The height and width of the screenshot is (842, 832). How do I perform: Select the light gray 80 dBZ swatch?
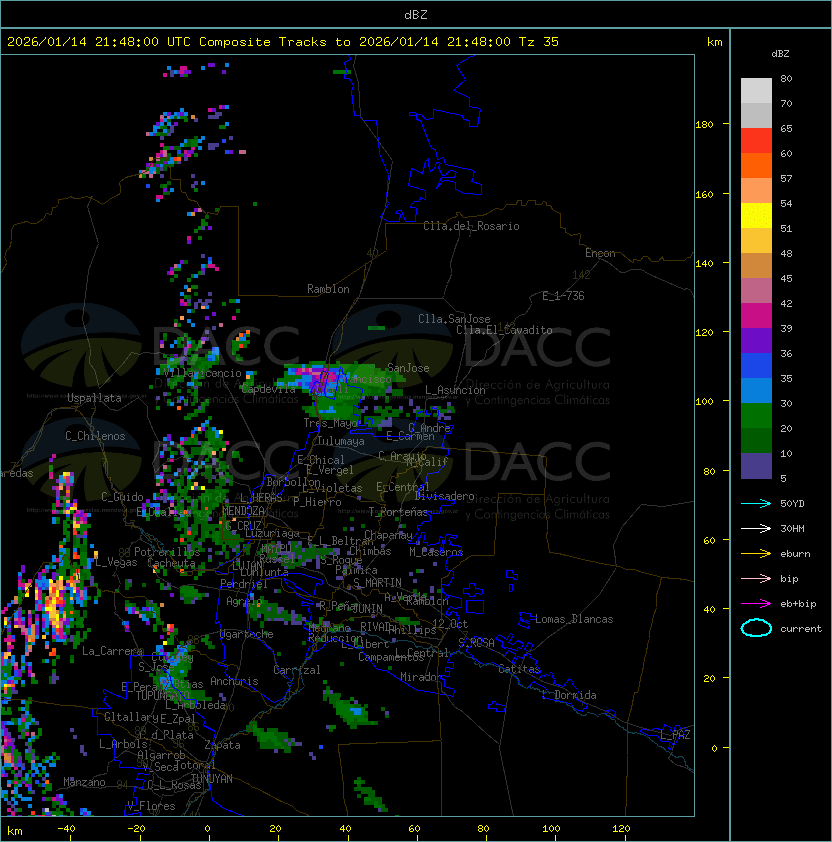[756, 90]
